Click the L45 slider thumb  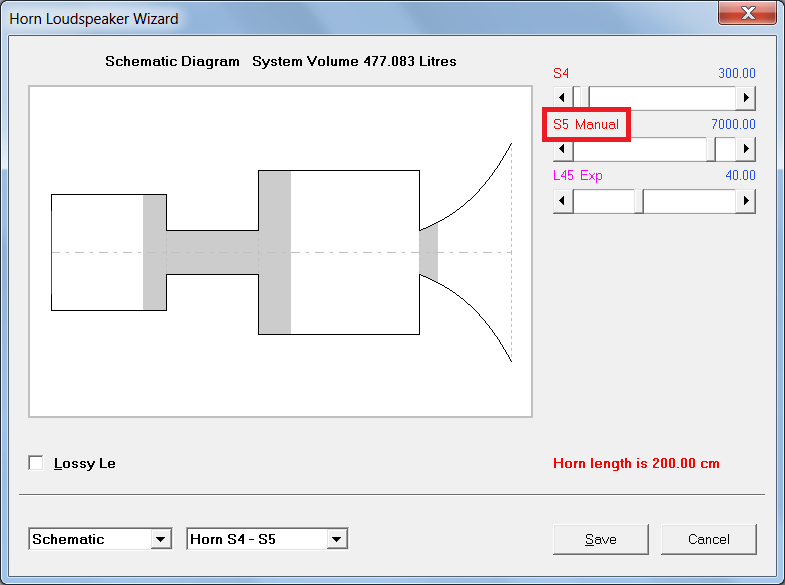tap(639, 201)
